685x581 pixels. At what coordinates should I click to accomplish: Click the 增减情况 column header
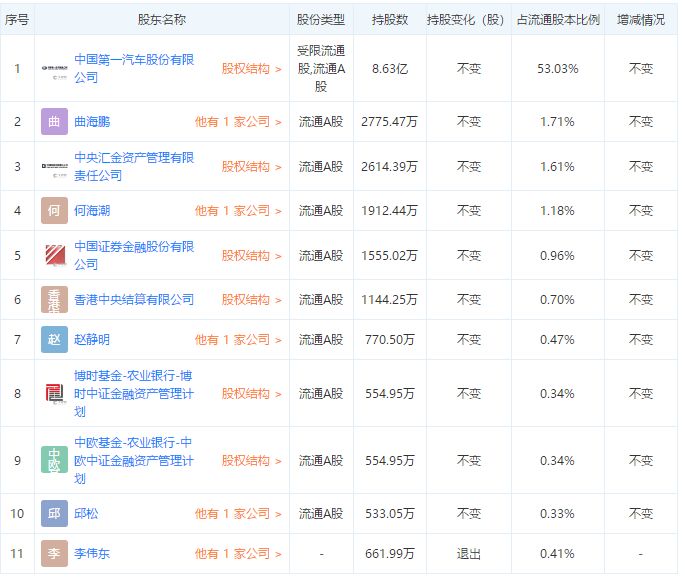(x=641, y=20)
